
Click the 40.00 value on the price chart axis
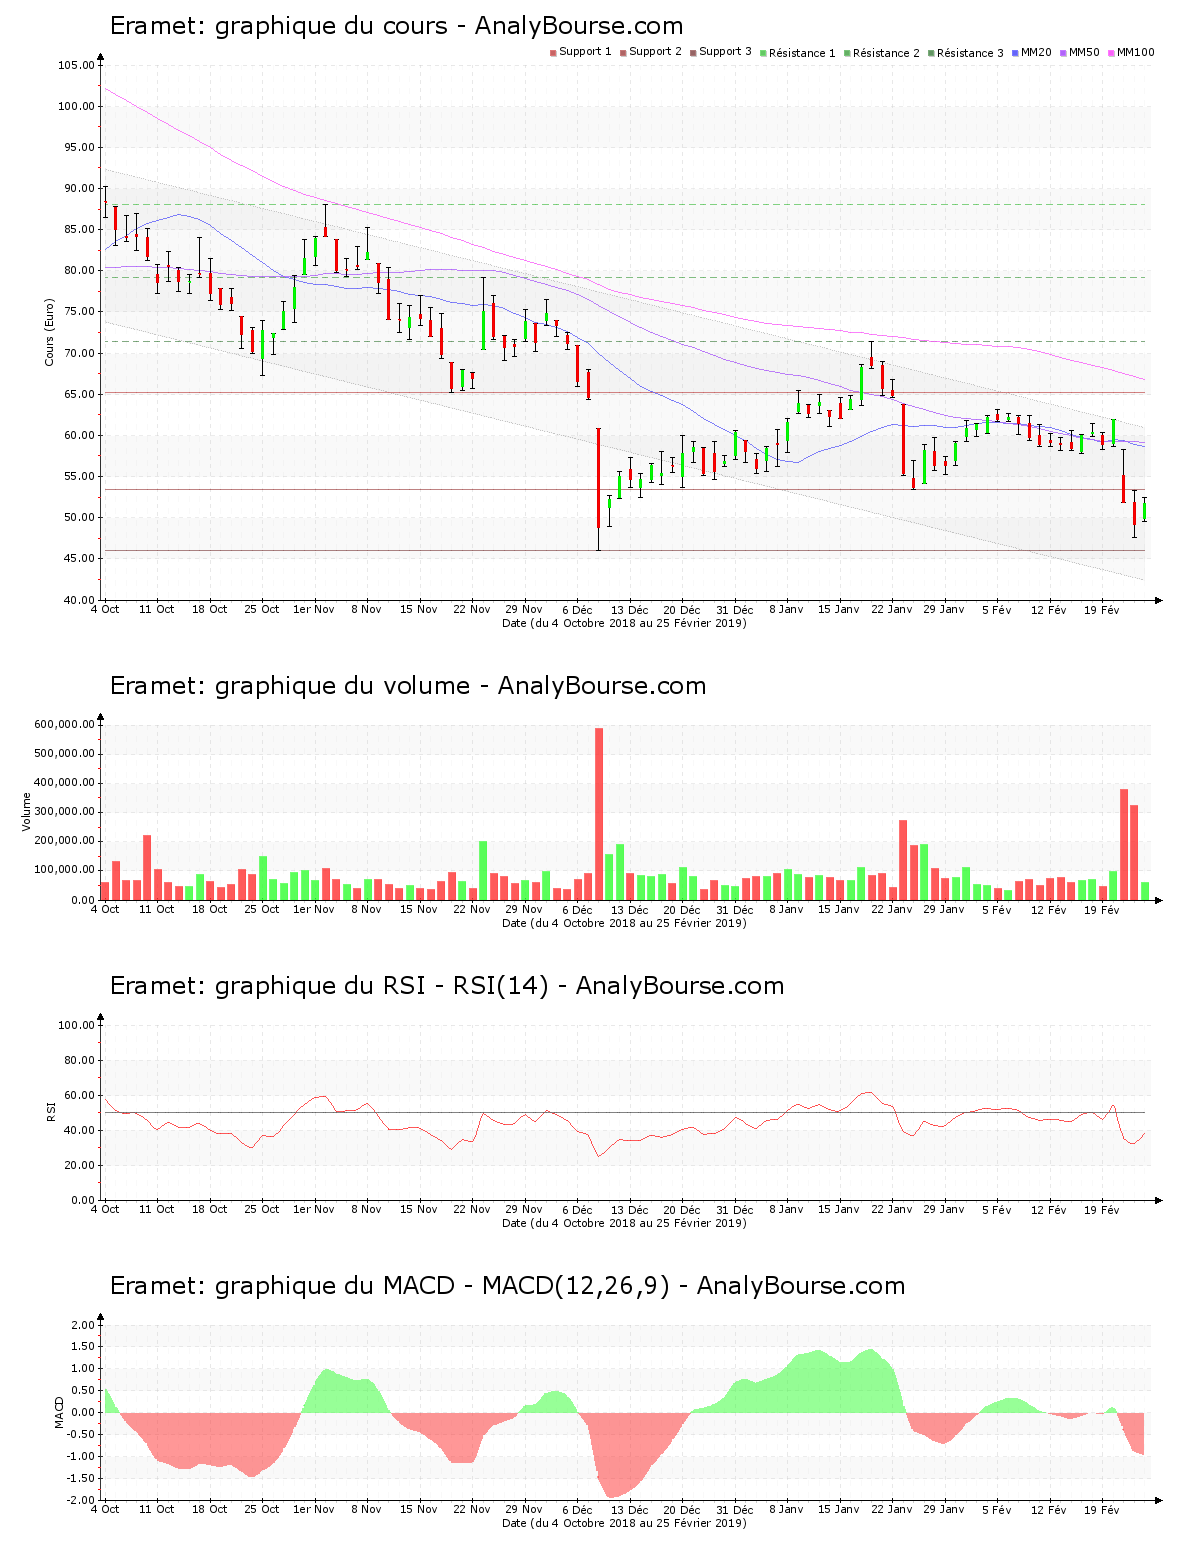(79, 601)
